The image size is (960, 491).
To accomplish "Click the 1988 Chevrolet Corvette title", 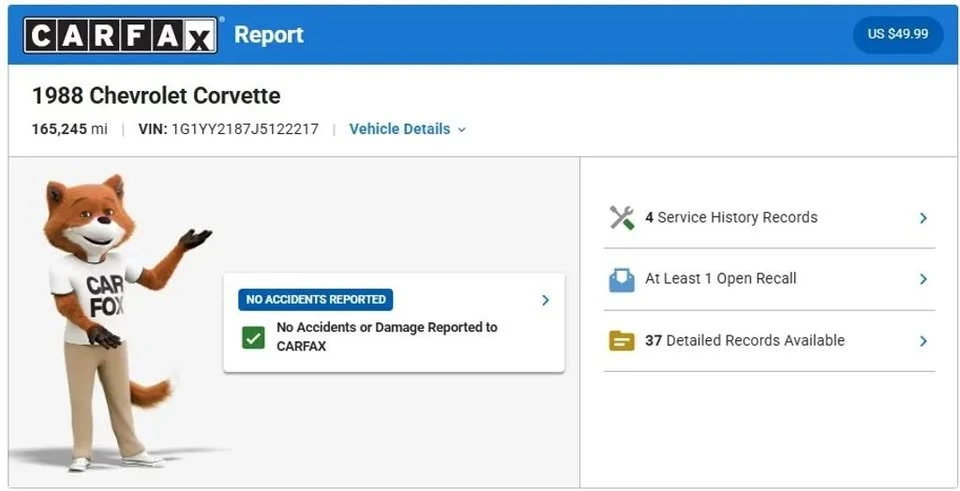I will [156, 96].
